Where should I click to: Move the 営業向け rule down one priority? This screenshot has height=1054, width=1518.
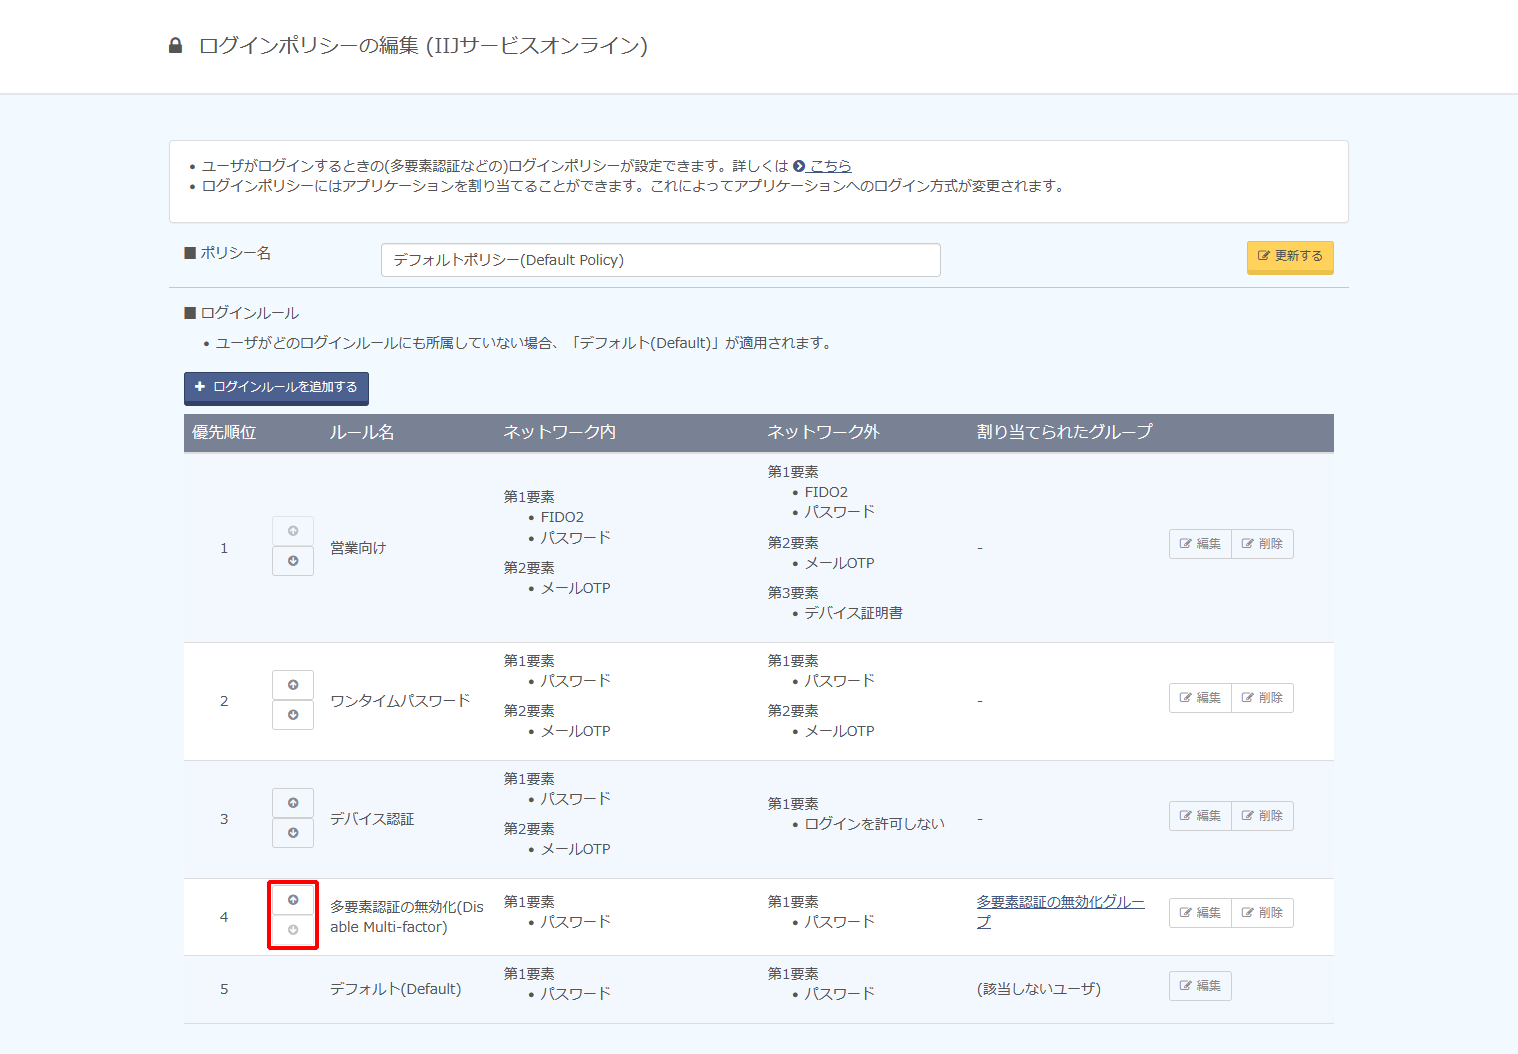293,561
